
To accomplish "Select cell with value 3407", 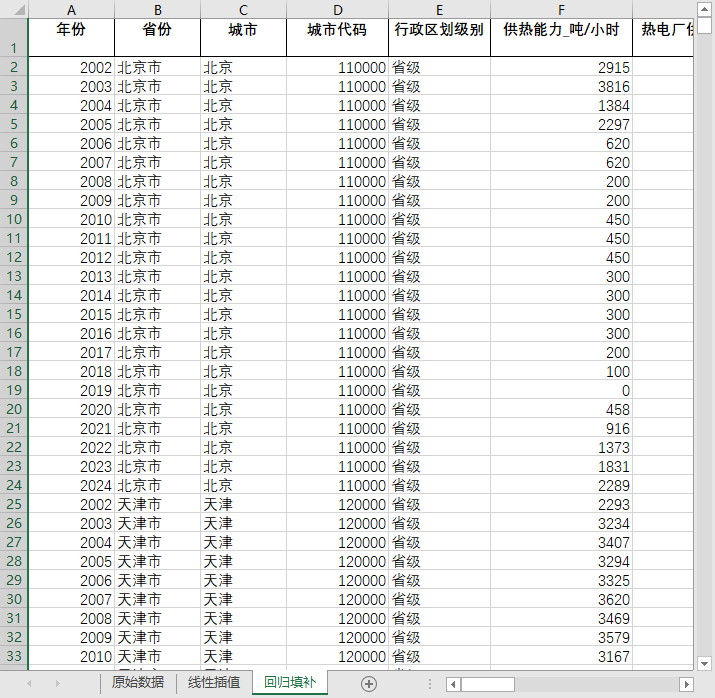I will click(x=561, y=543).
